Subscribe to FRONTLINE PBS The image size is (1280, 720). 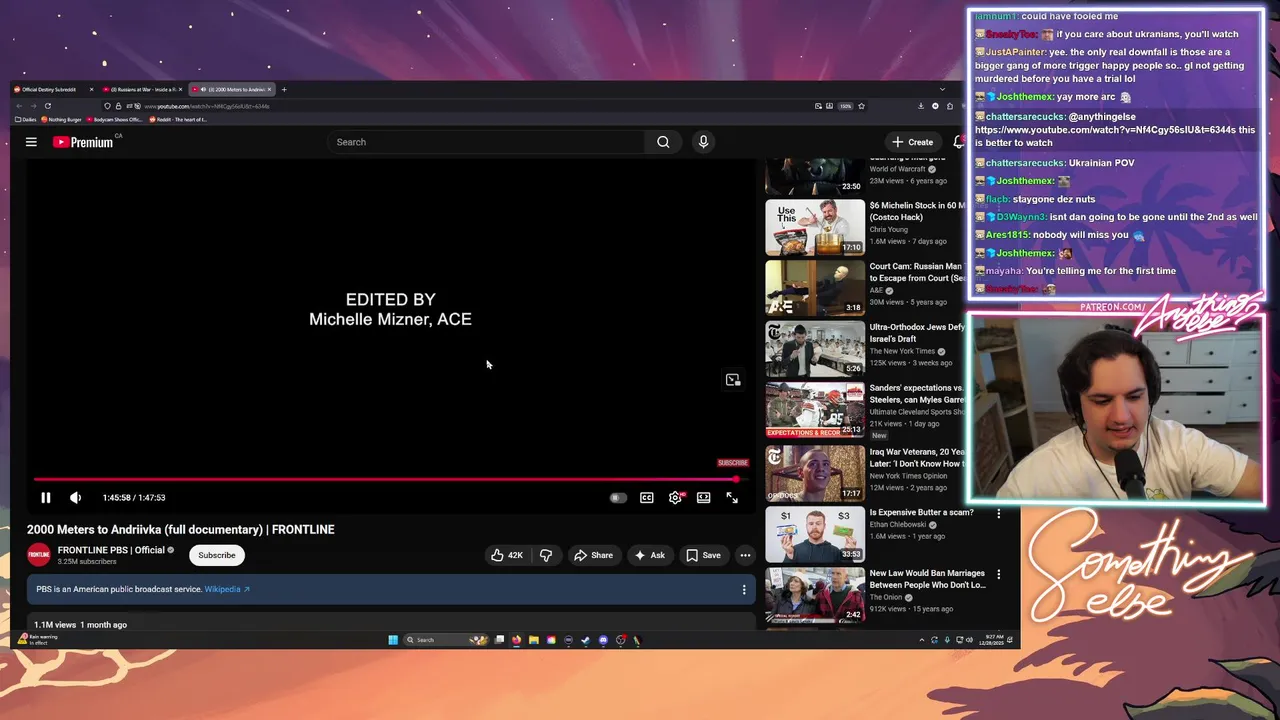click(216, 555)
